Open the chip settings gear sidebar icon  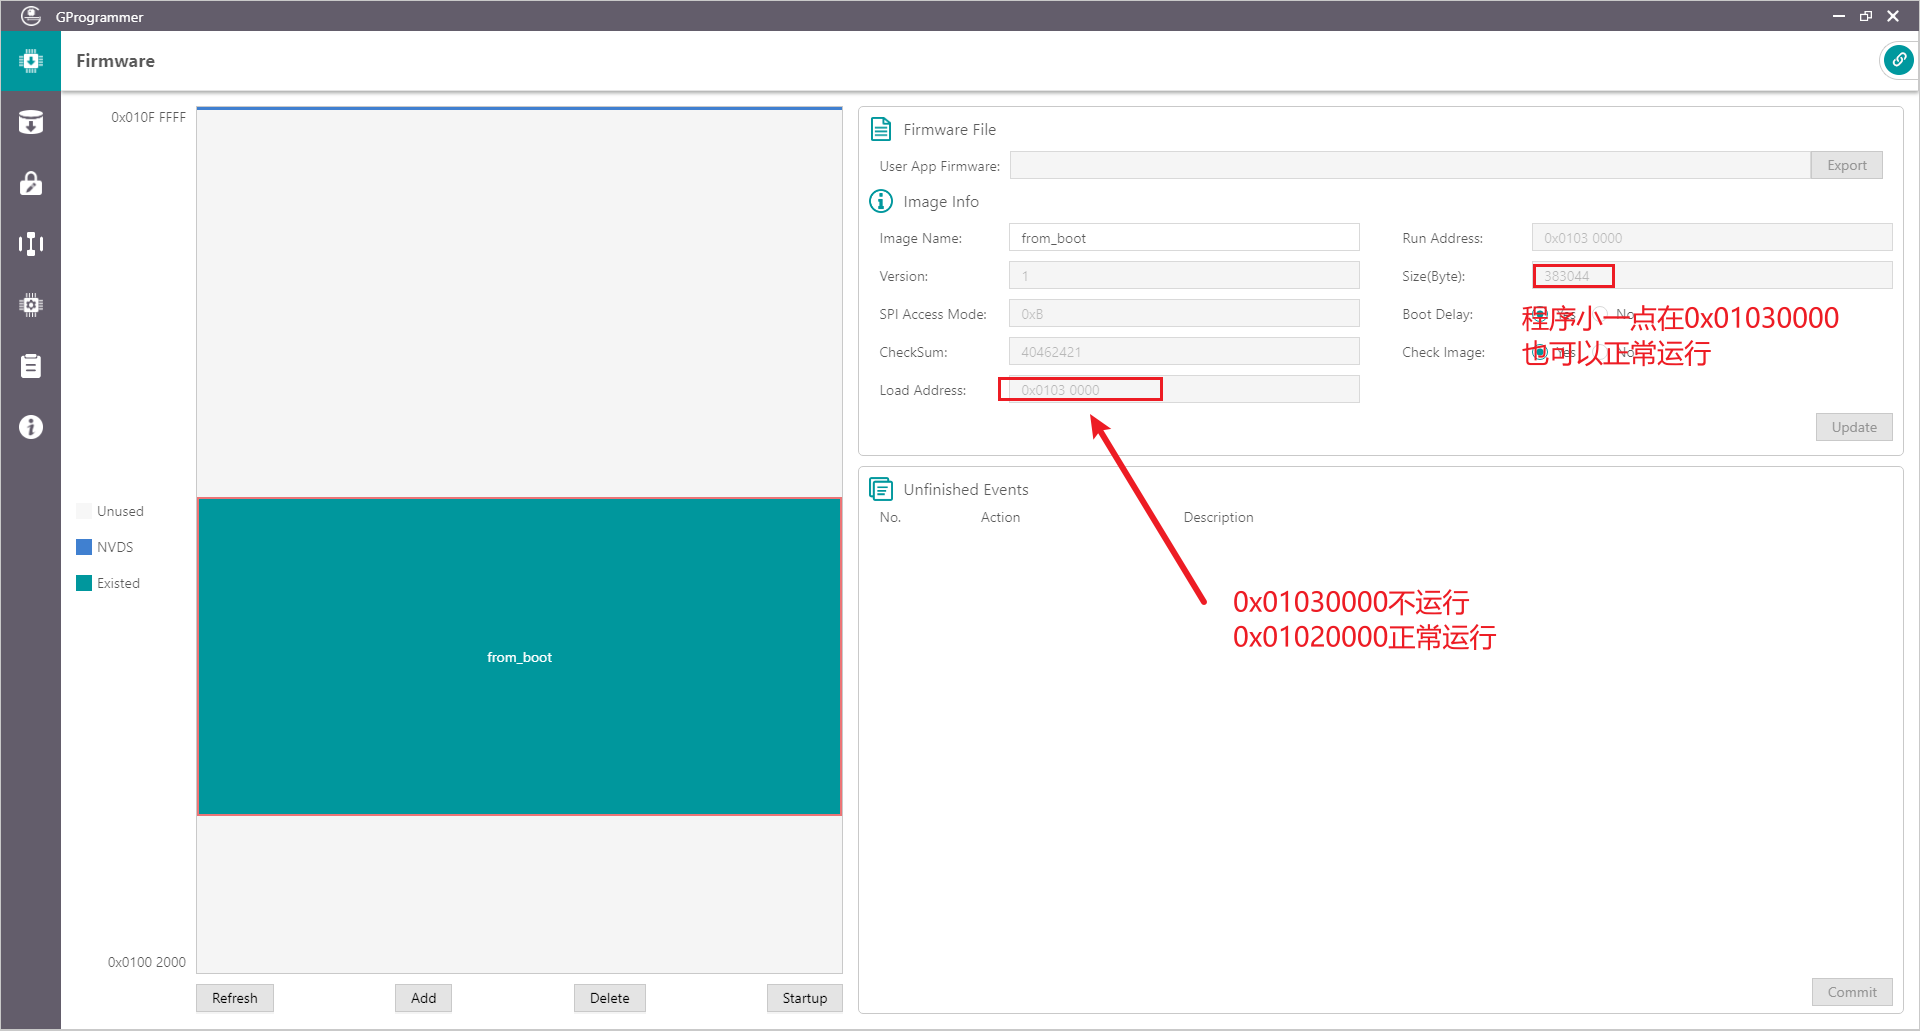point(31,305)
